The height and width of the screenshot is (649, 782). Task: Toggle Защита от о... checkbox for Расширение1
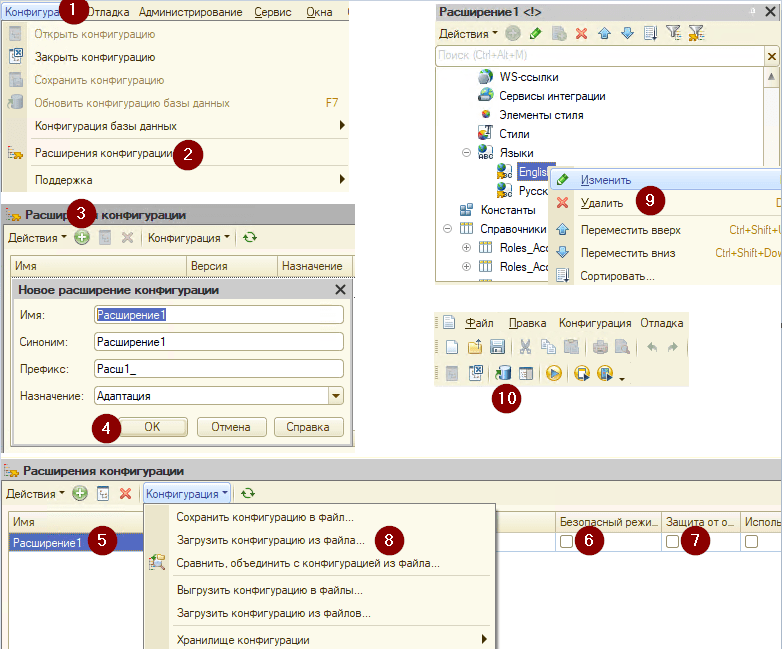(672, 541)
